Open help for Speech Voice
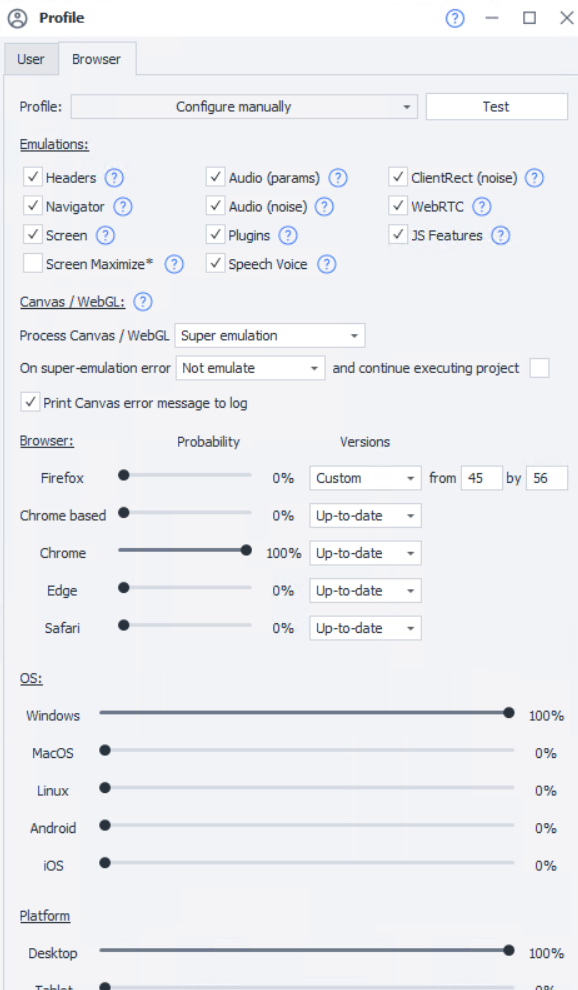Image resolution: width=578 pixels, height=990 pixels. [326, 264]
